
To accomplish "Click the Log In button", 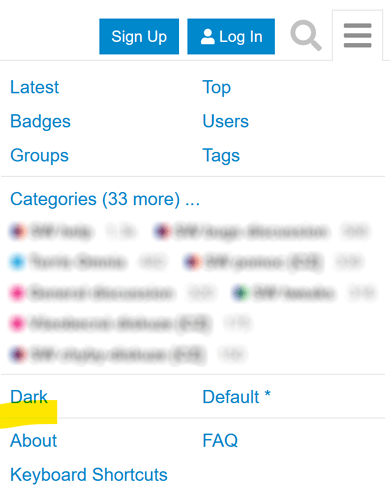I will coord(231,36).
